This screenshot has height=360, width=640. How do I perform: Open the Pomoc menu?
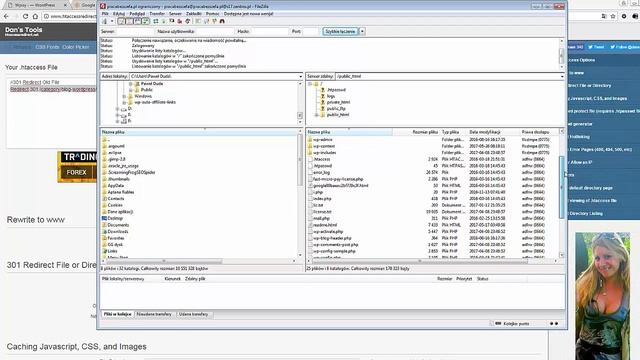click(x=212, y=13)
